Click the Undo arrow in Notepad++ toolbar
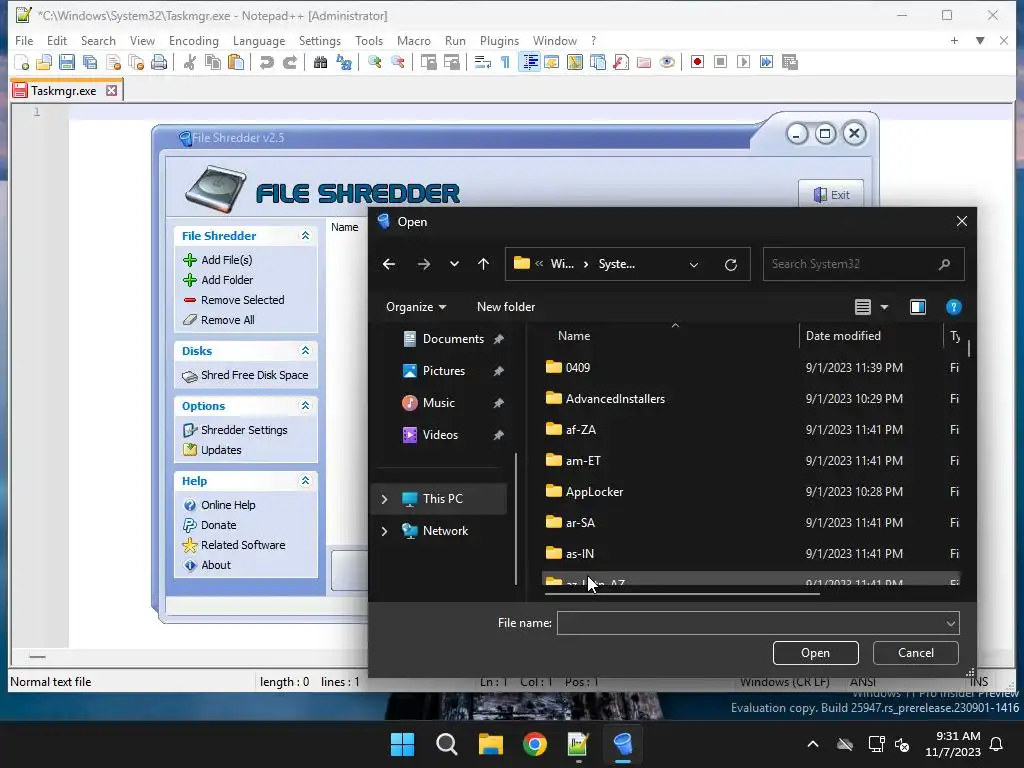 266,62
